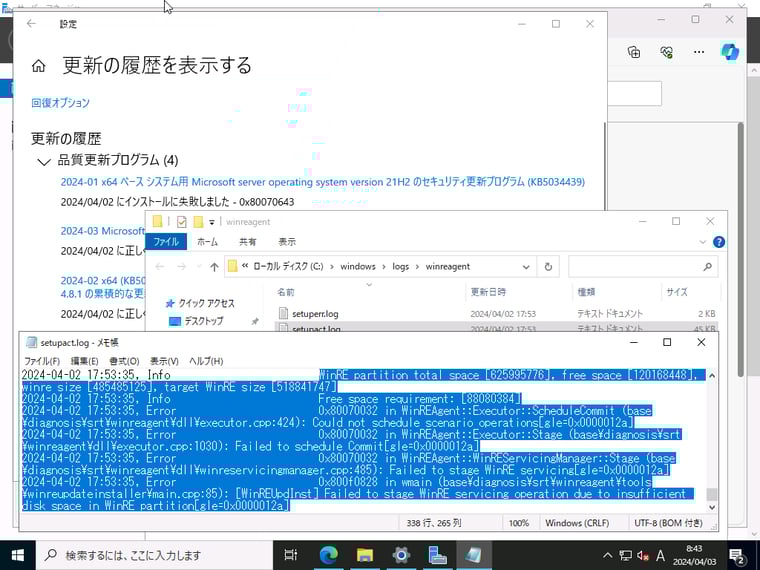Image resolution: width=760 pixels, height=570 pixels.
Task: Open Quick Access toolbar customize dropdown
Action: pos(212,222)
